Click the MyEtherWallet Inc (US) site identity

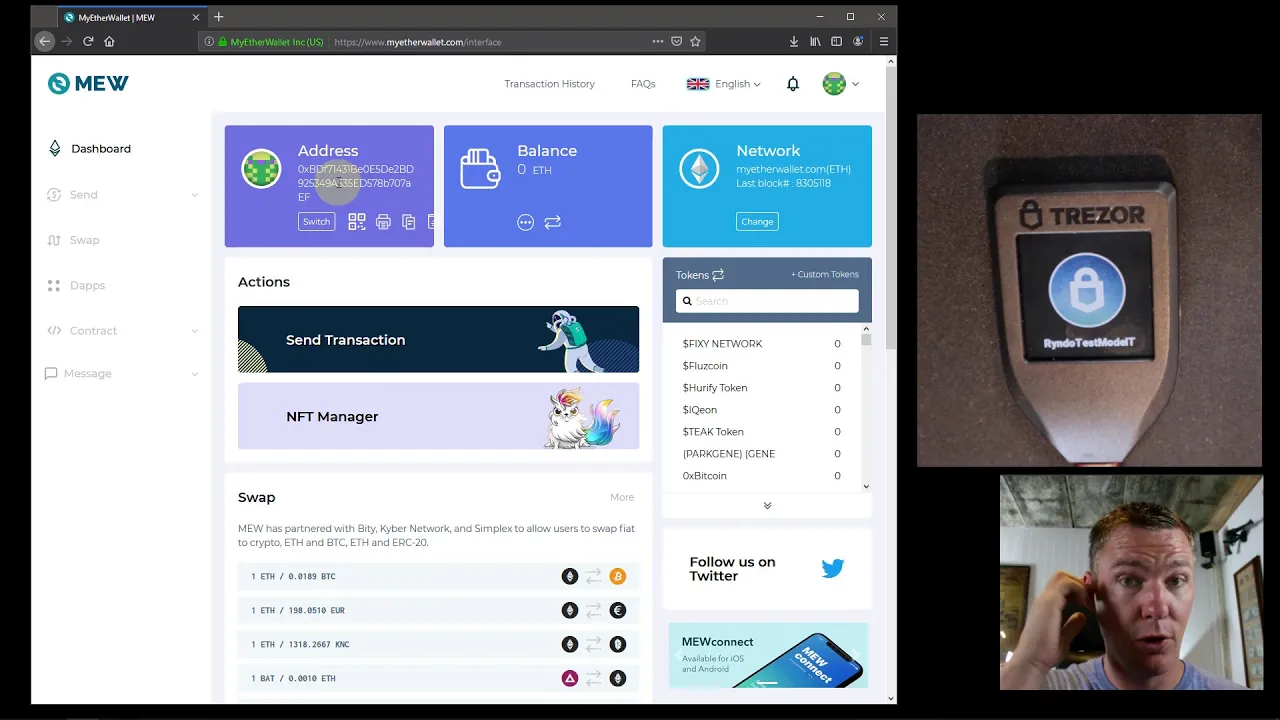(x=265, y=42)
